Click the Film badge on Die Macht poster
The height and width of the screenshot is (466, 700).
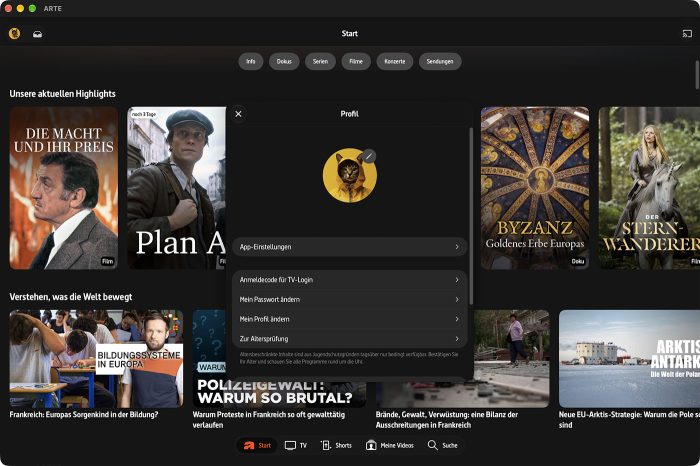(x=108, y=262)
